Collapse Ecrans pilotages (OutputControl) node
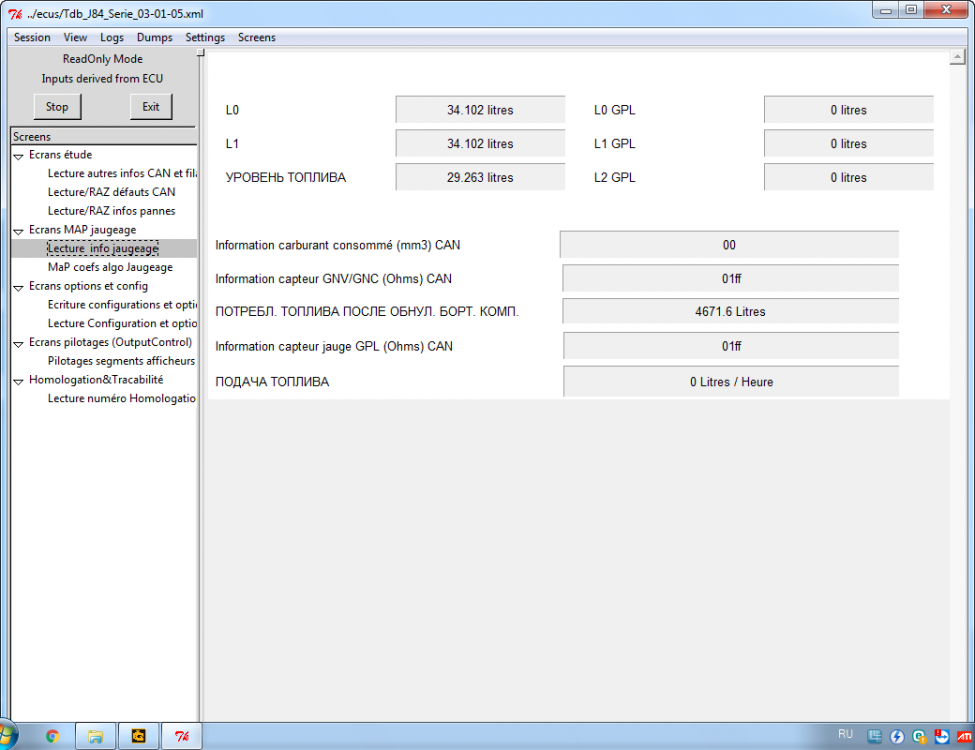Viewport: 975px width, 750px height. (19, 343)
